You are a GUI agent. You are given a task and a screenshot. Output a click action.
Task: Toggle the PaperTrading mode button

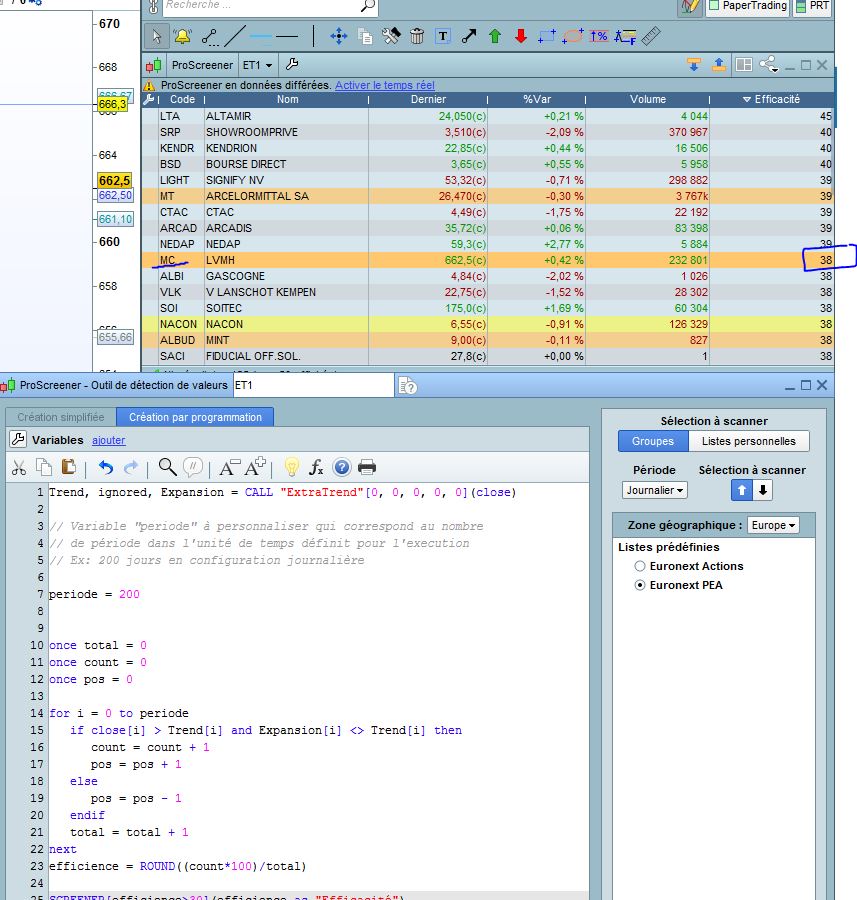pyautogui.click(x=747, y=6)
